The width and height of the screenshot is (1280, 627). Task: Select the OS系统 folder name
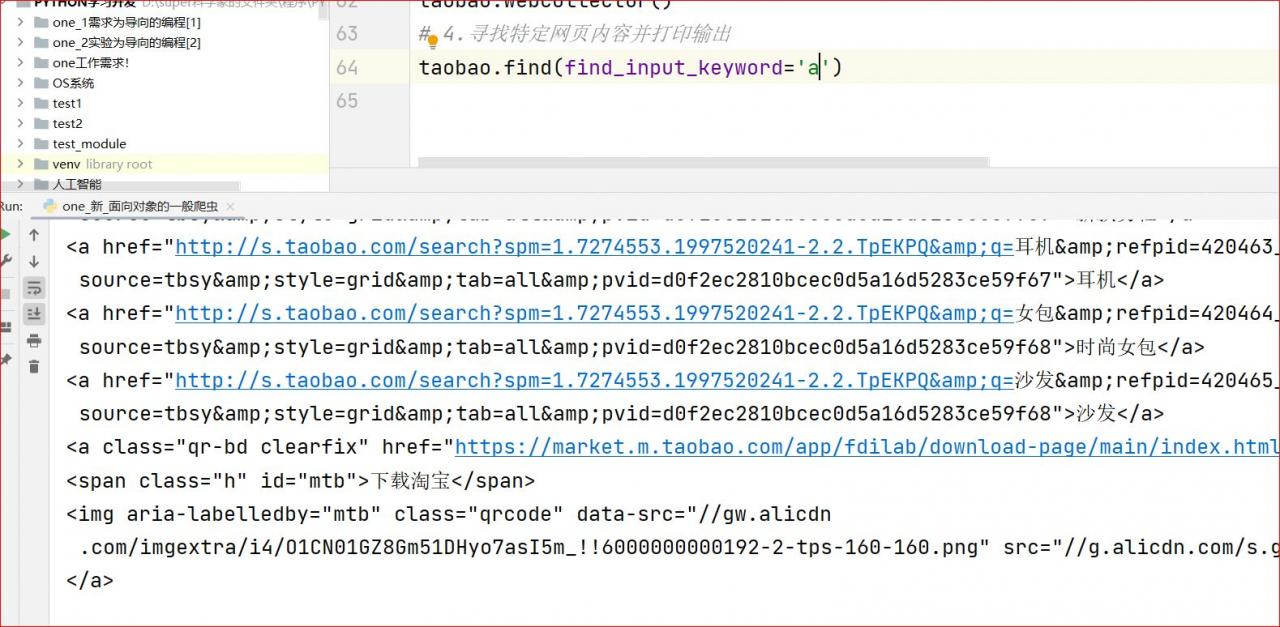coord(73,83)
